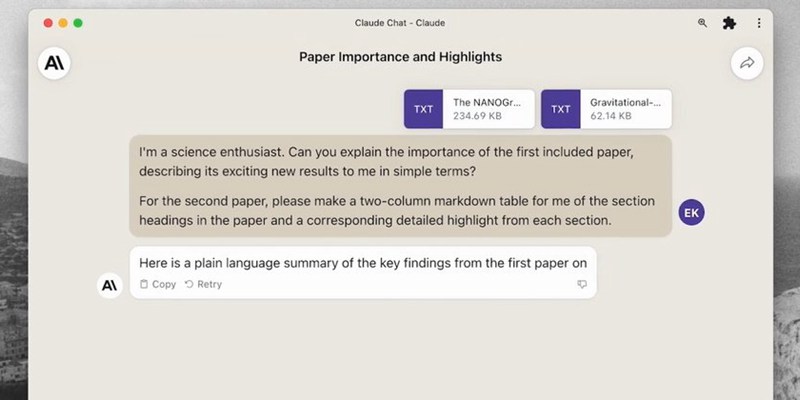The width and height of the screenshot is (800, 400).
Task: Click the Paper Importance and Highlights title
Action: (x=401, y=57)
